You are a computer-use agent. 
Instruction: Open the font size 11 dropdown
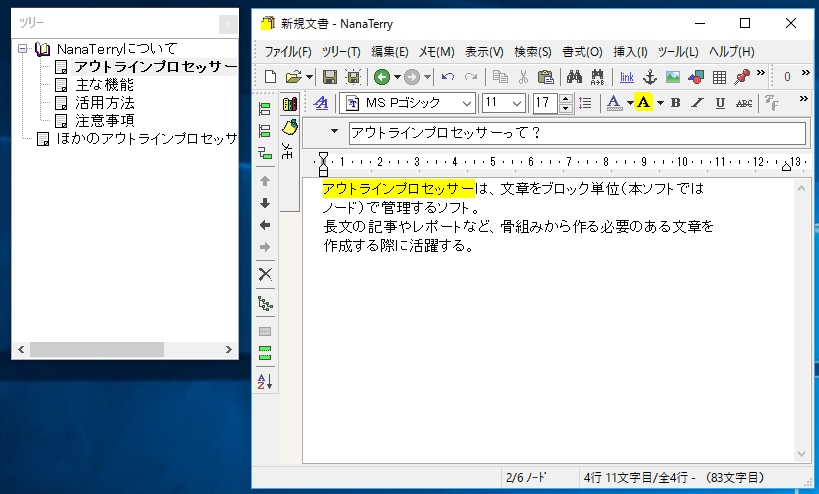[517, 103]
